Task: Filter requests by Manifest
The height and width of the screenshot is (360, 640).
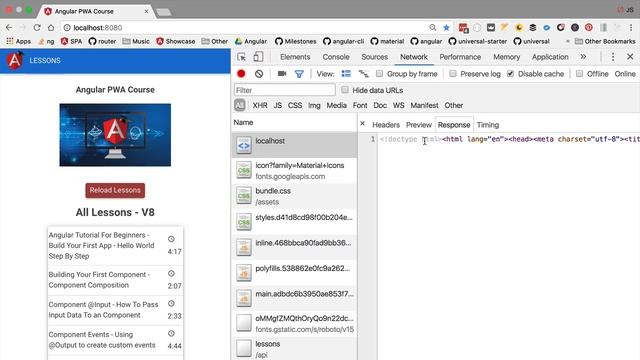Action: pos(424,105)
